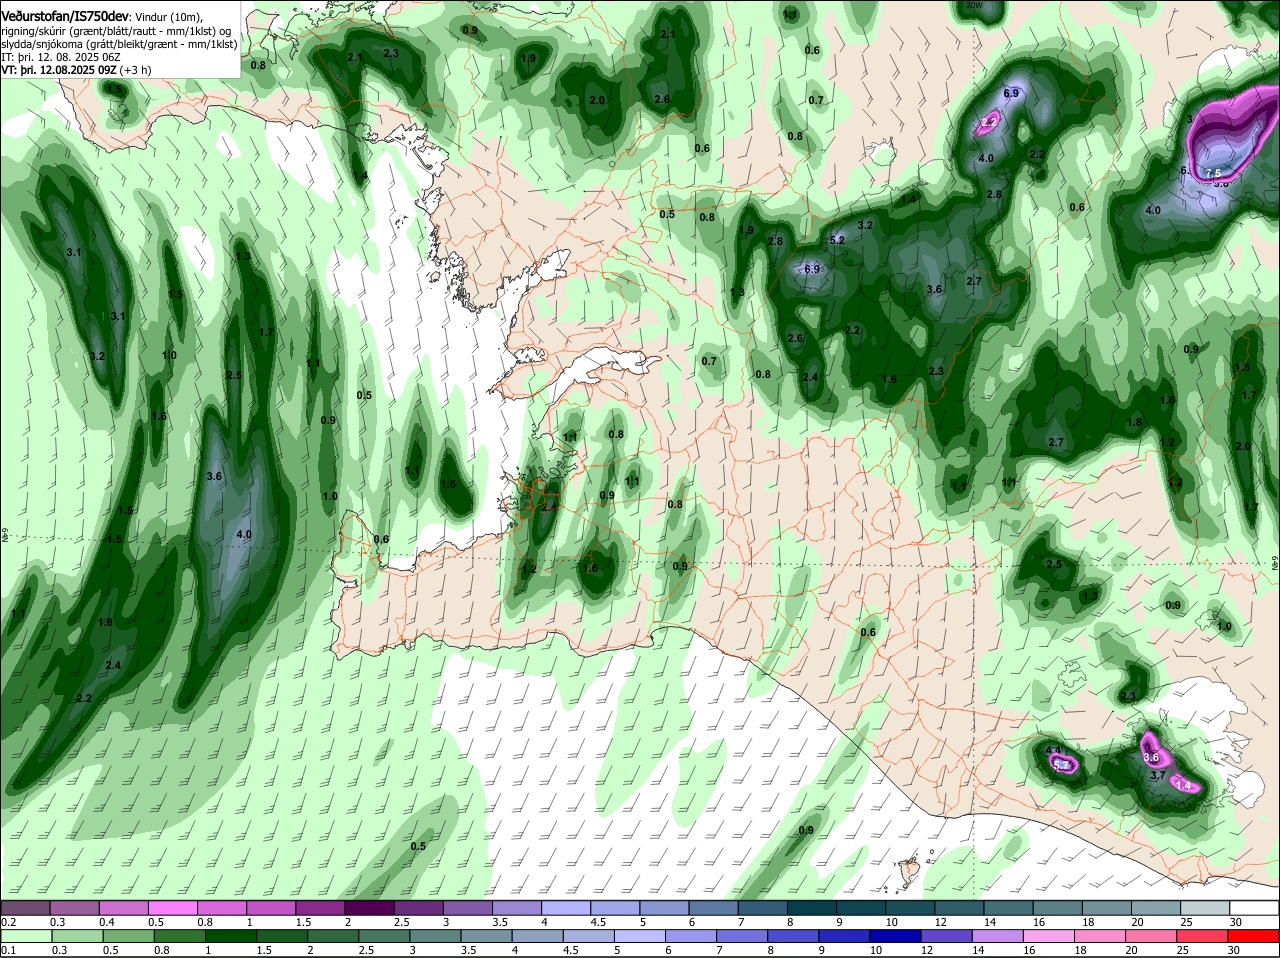Click the 5.2 value beside the 3.2 label
The height and width of the screenshot is (958, 1280).
click(x=838, y=240)
